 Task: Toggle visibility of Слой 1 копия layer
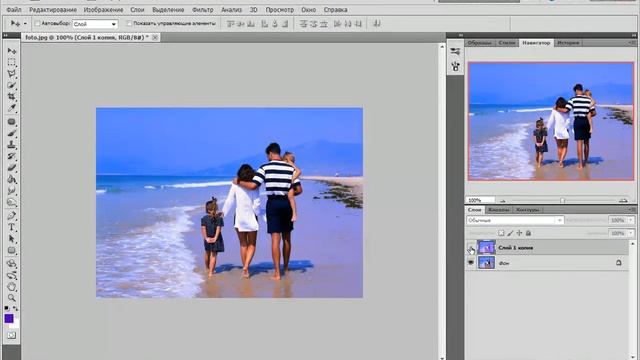click(x=471, y=248)
